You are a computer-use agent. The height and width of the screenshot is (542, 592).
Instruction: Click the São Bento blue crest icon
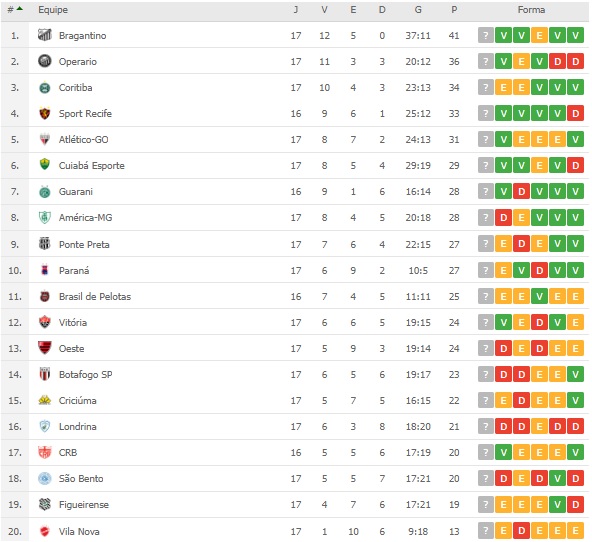coord(45,478)
